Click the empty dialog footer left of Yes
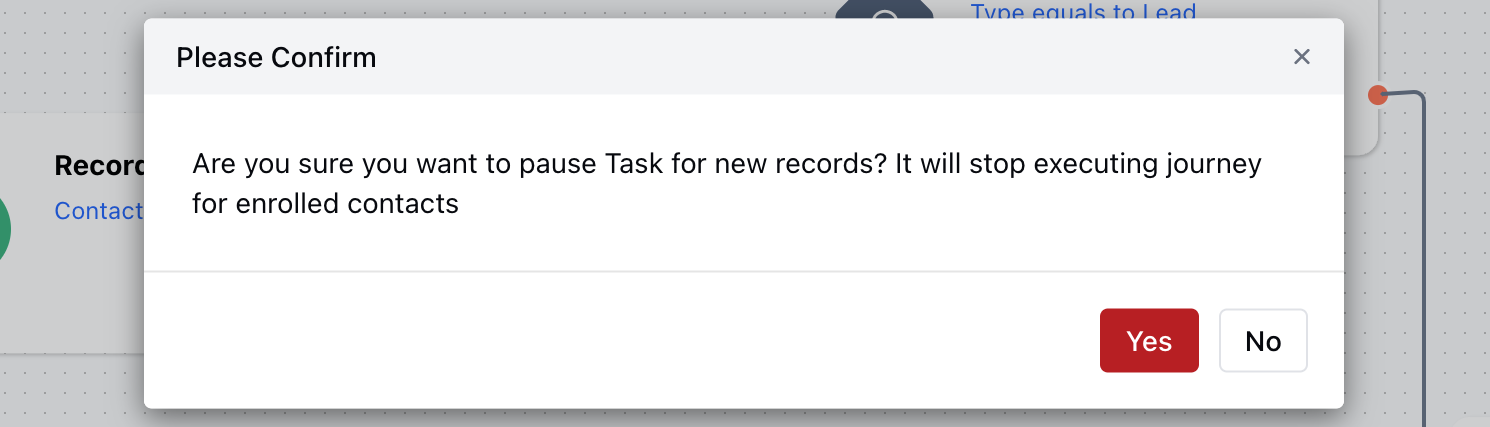 [620, 340]
